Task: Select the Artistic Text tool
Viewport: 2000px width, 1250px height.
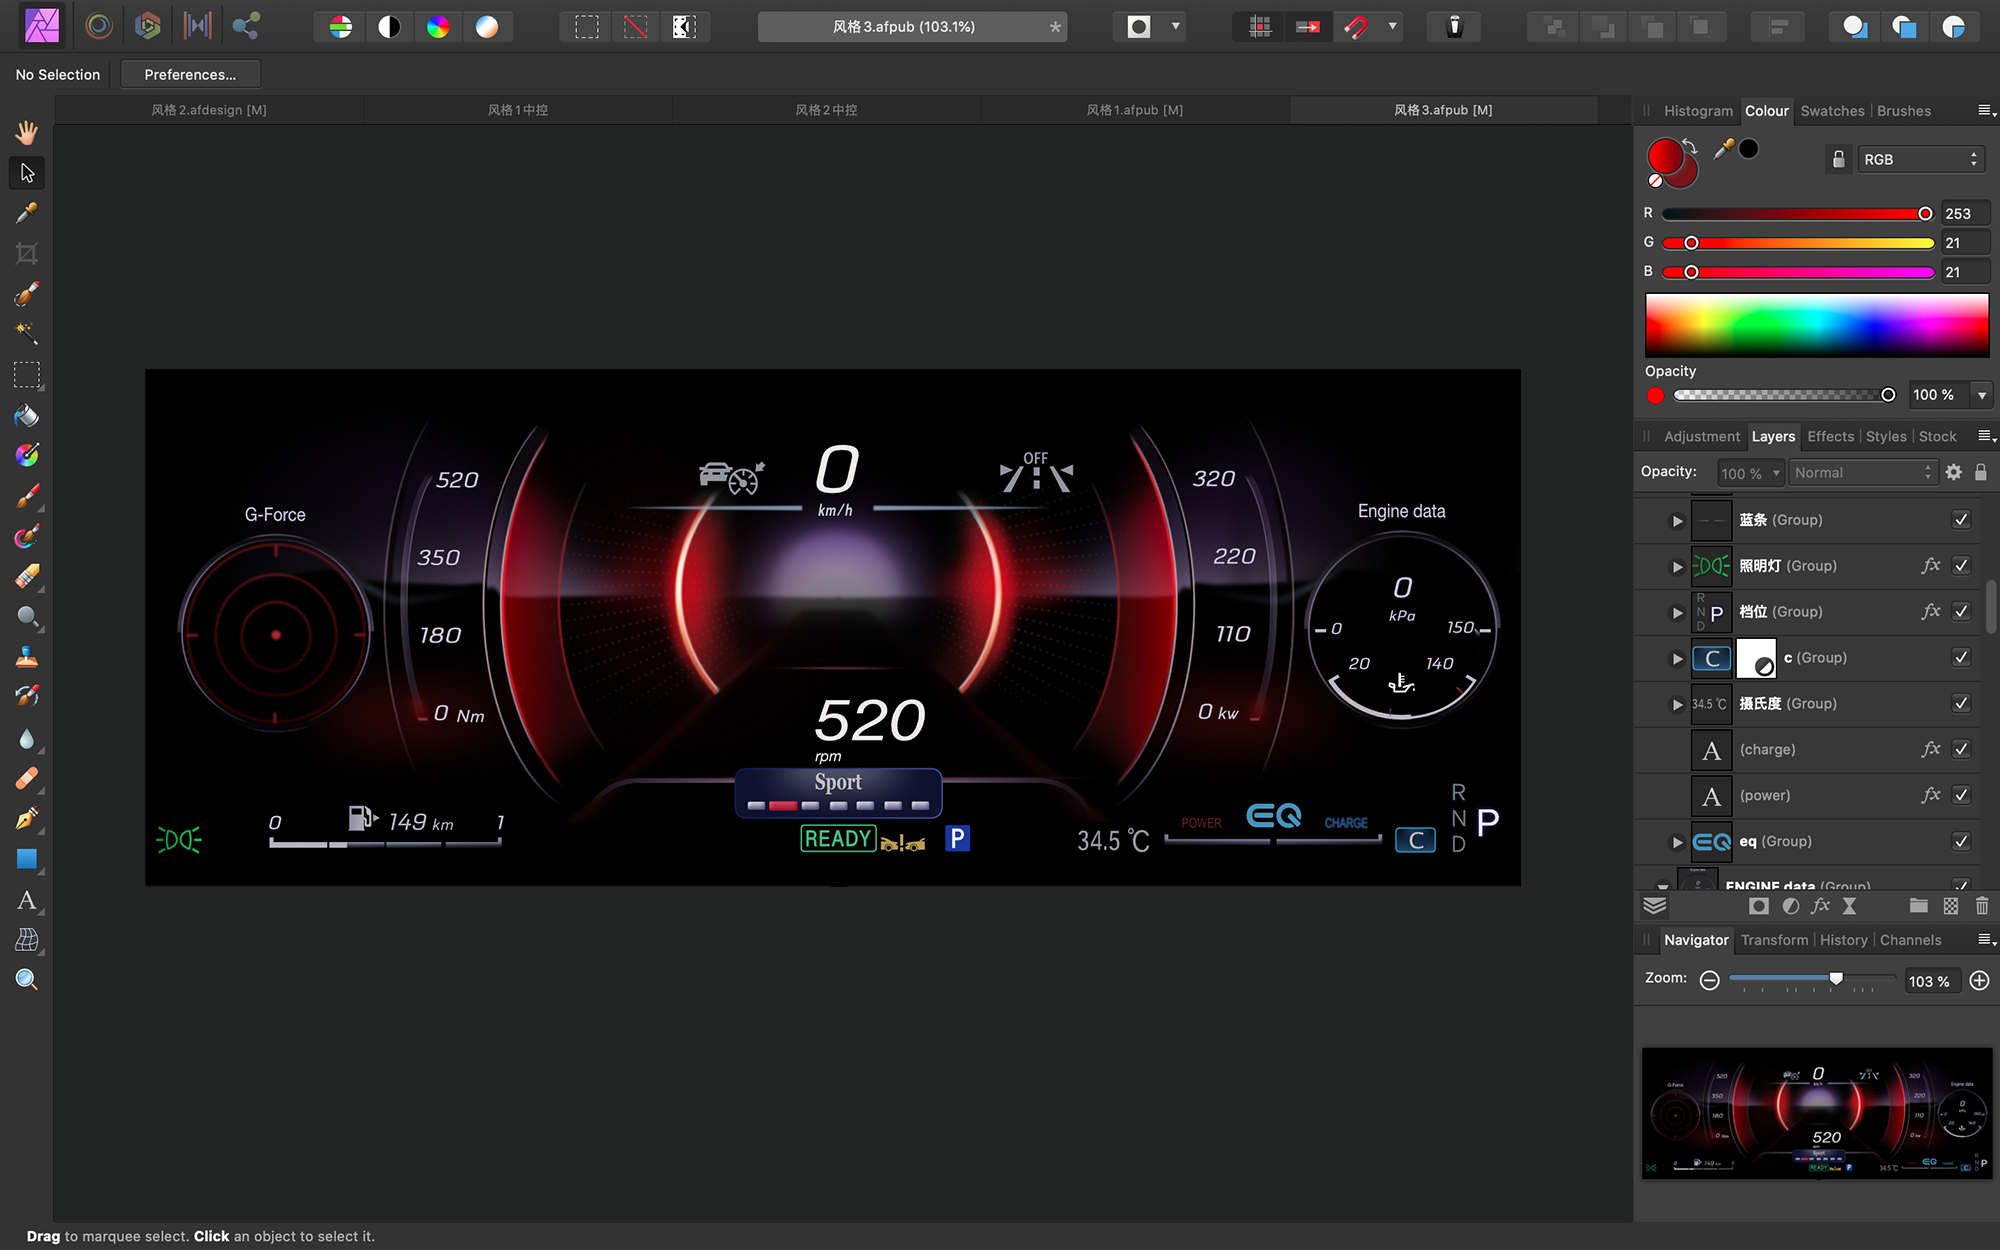Action: point(27,900)
